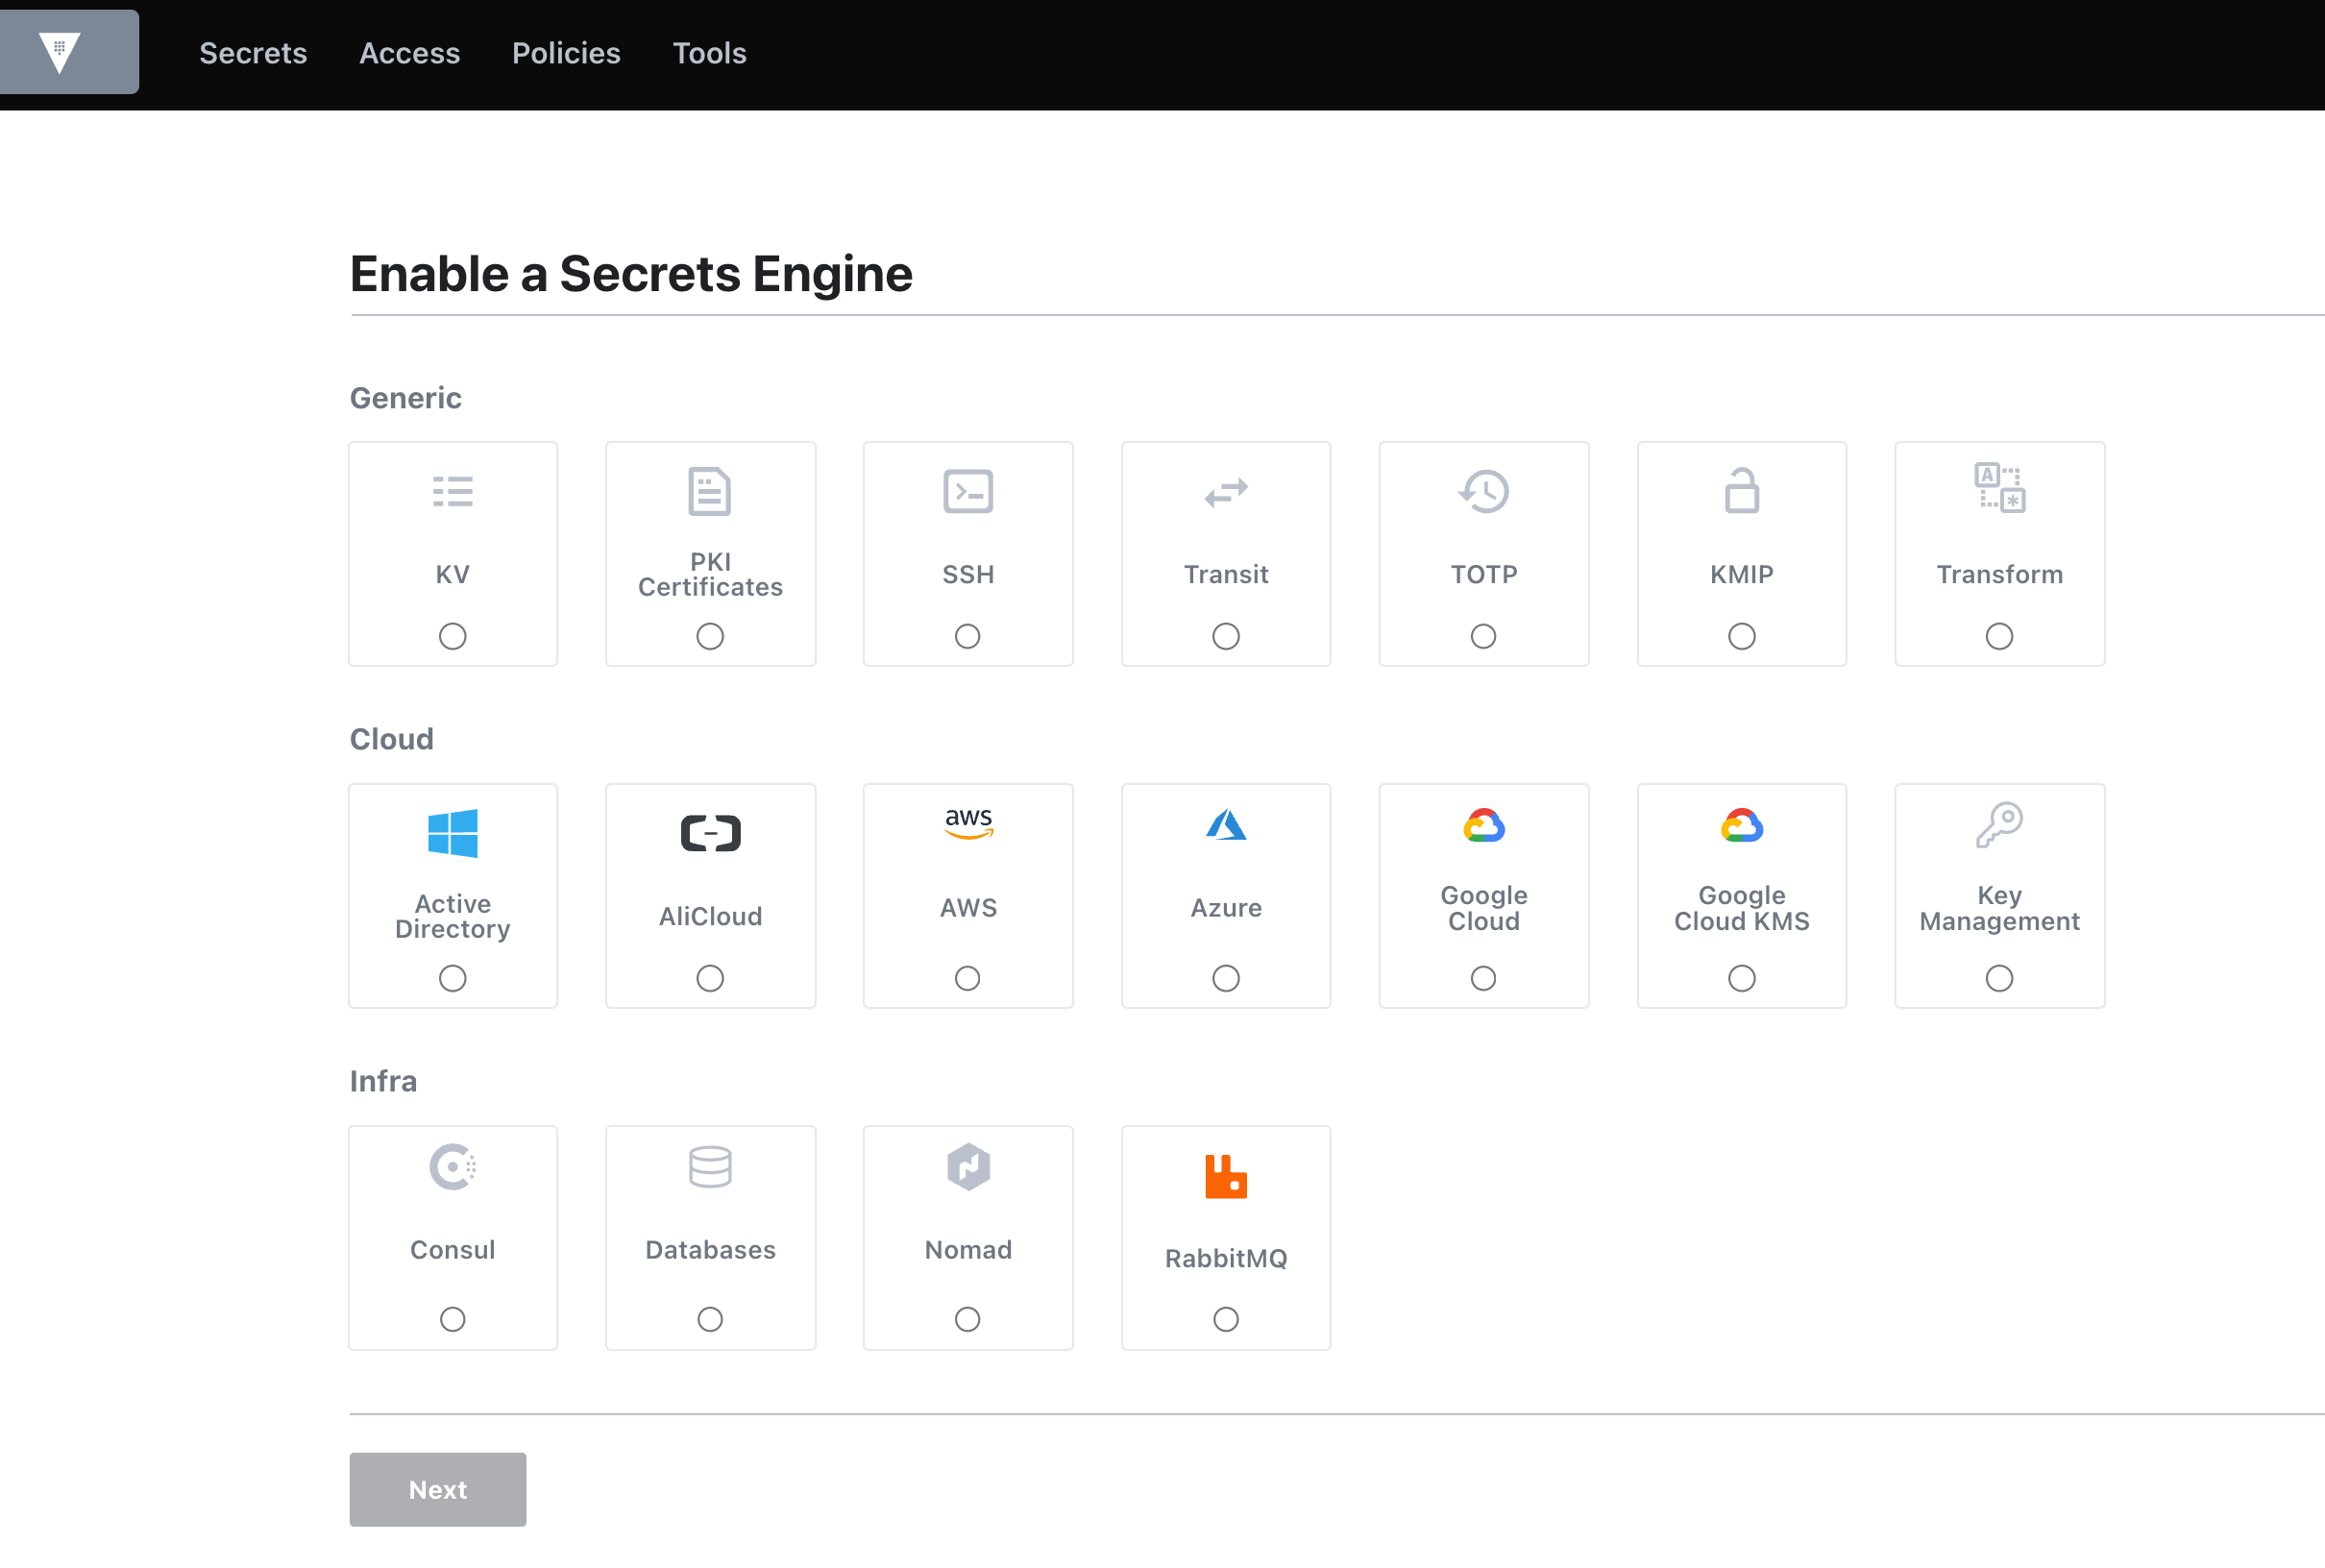Select the AWS radio button

pyautogui.click(x=968, y=978)
